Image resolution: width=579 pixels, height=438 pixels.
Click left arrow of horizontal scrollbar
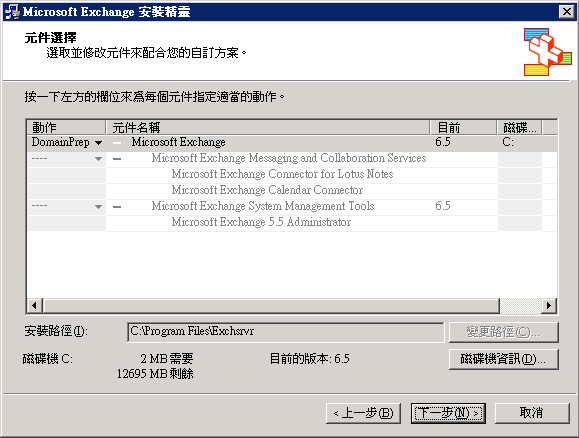34,305
